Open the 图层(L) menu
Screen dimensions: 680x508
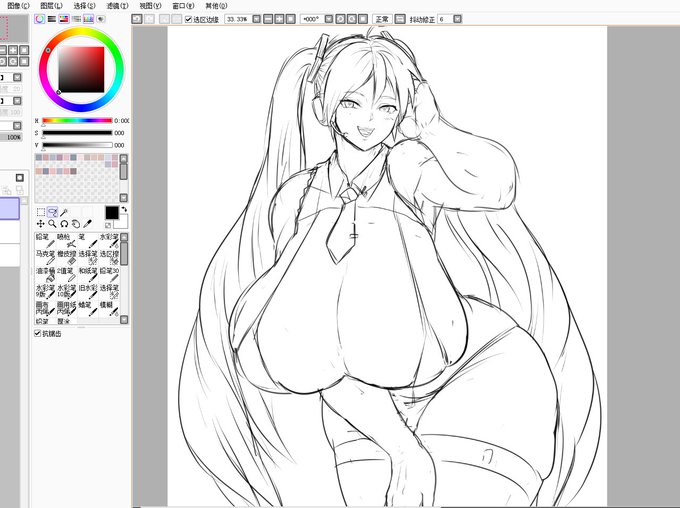pyautogui.click(x=51, y=6)
